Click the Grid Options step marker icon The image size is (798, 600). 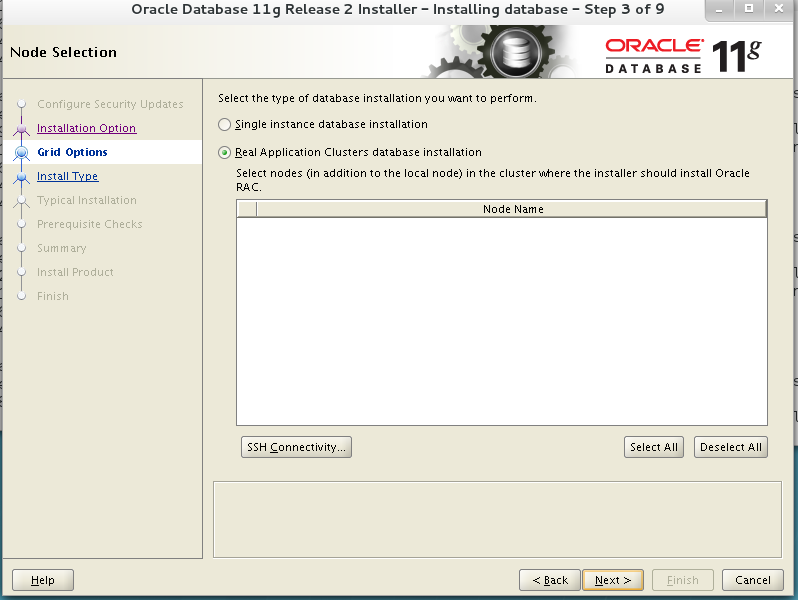[x=21, y=152]
